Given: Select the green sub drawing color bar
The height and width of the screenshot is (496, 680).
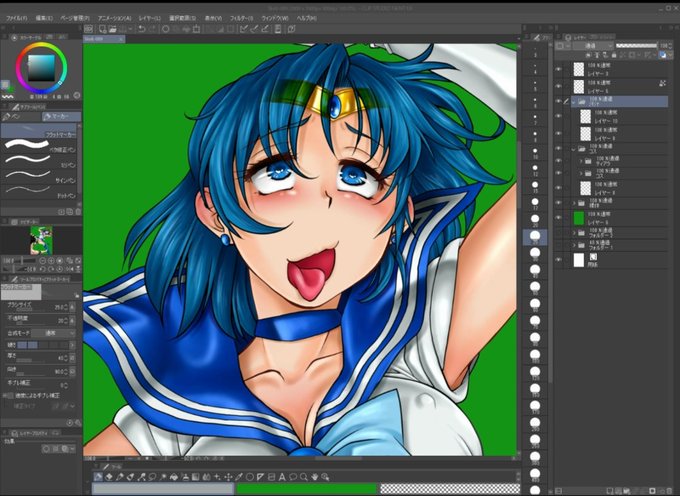Looking at the screenshot, I should [x=307, y=489].
